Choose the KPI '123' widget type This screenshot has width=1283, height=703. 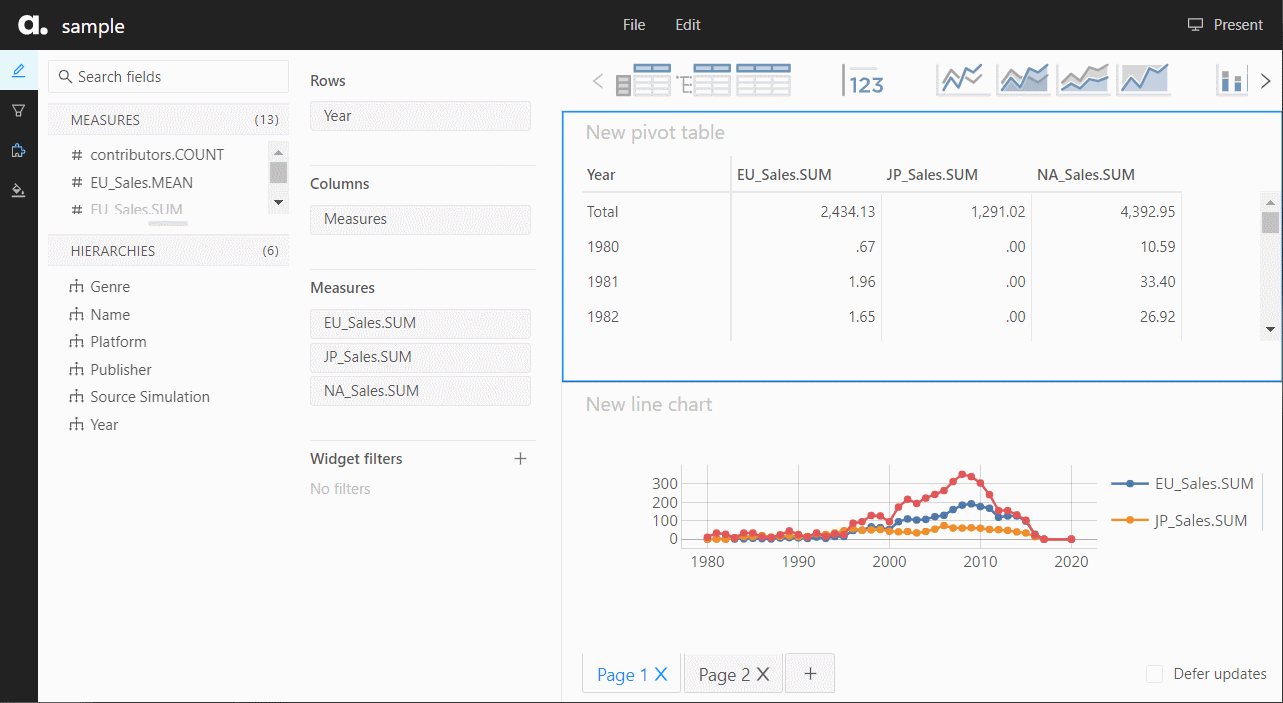864,80
